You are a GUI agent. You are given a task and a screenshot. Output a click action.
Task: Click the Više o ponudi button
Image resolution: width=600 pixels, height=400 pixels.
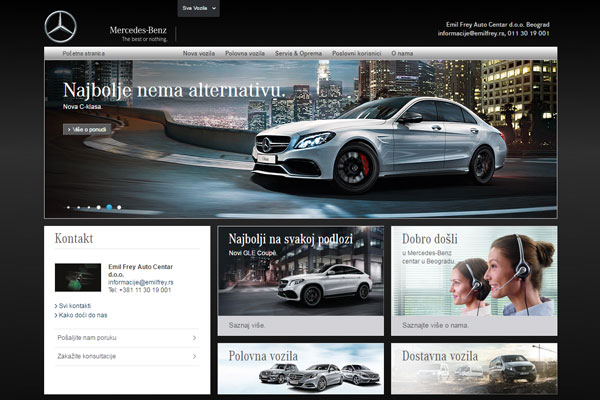(87, 129)
